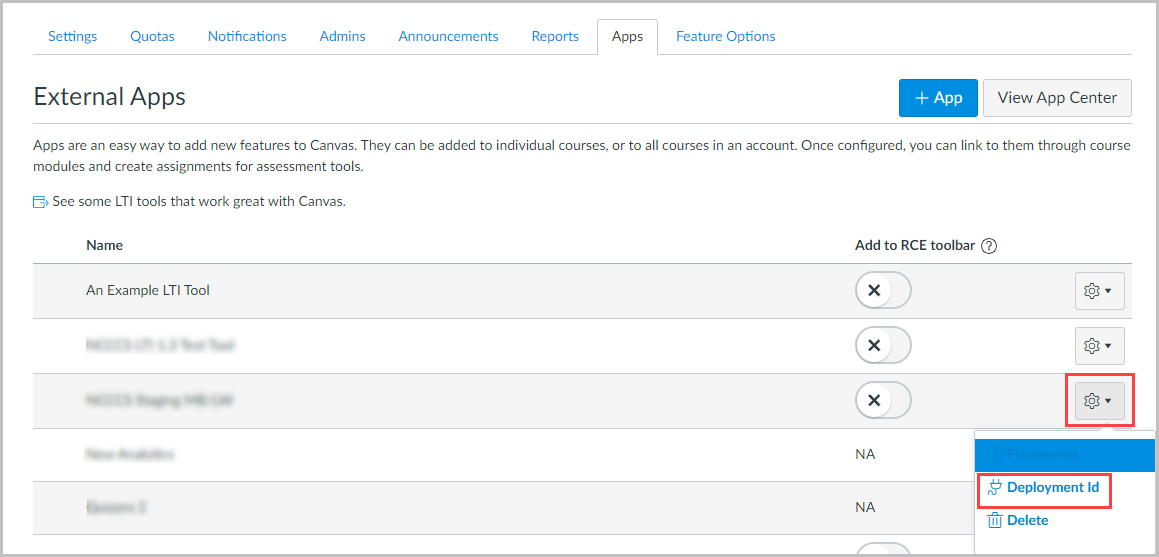Click the external link icon before See some LTI tools
This screenshot has width=1159, height=557.
click(41, 202)
